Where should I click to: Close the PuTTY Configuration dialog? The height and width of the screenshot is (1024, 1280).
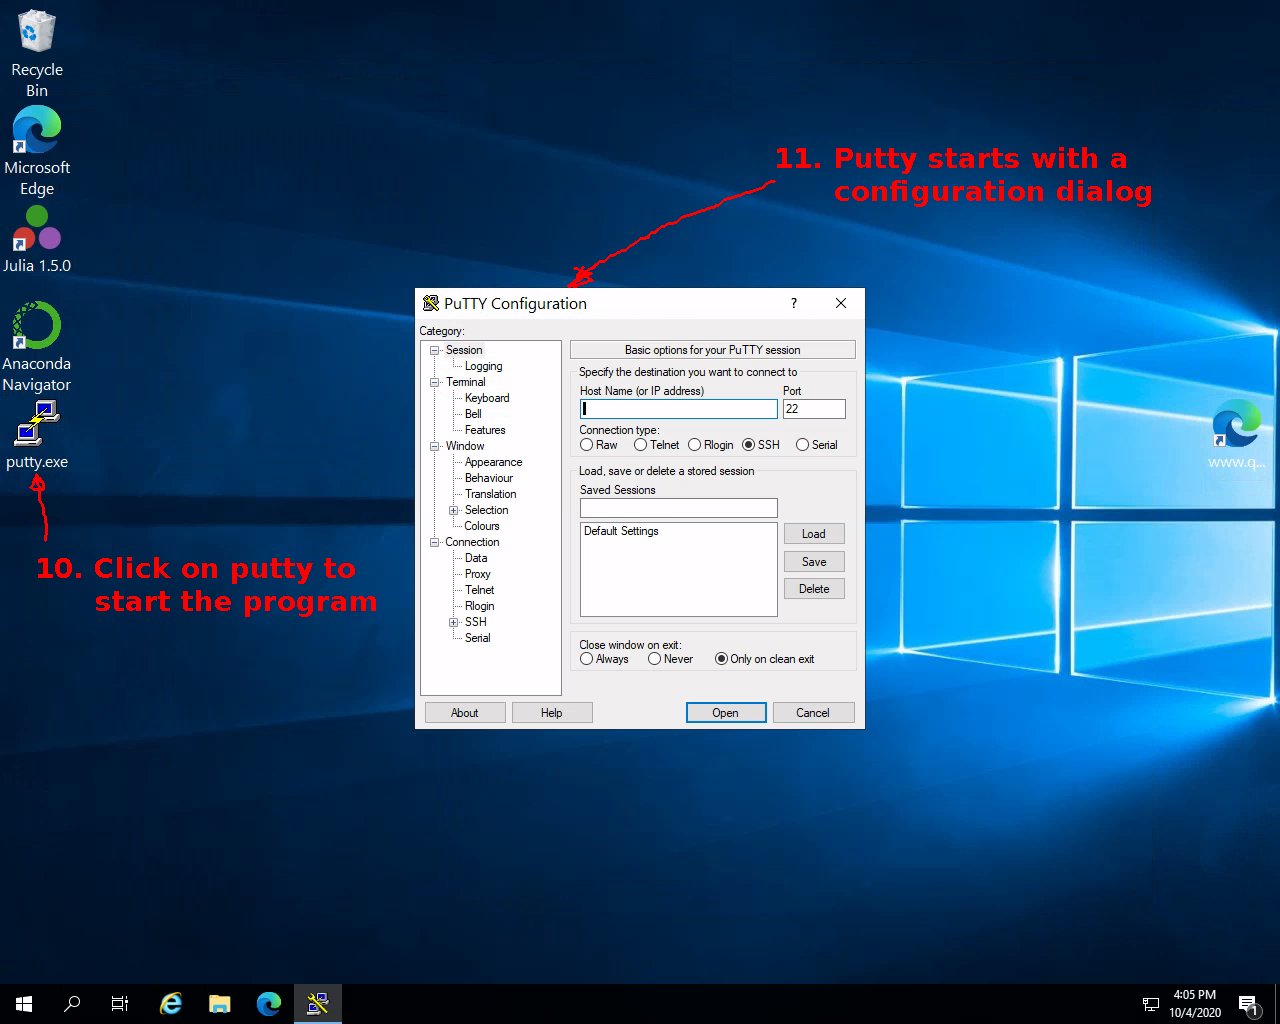[x=841, y=303]
